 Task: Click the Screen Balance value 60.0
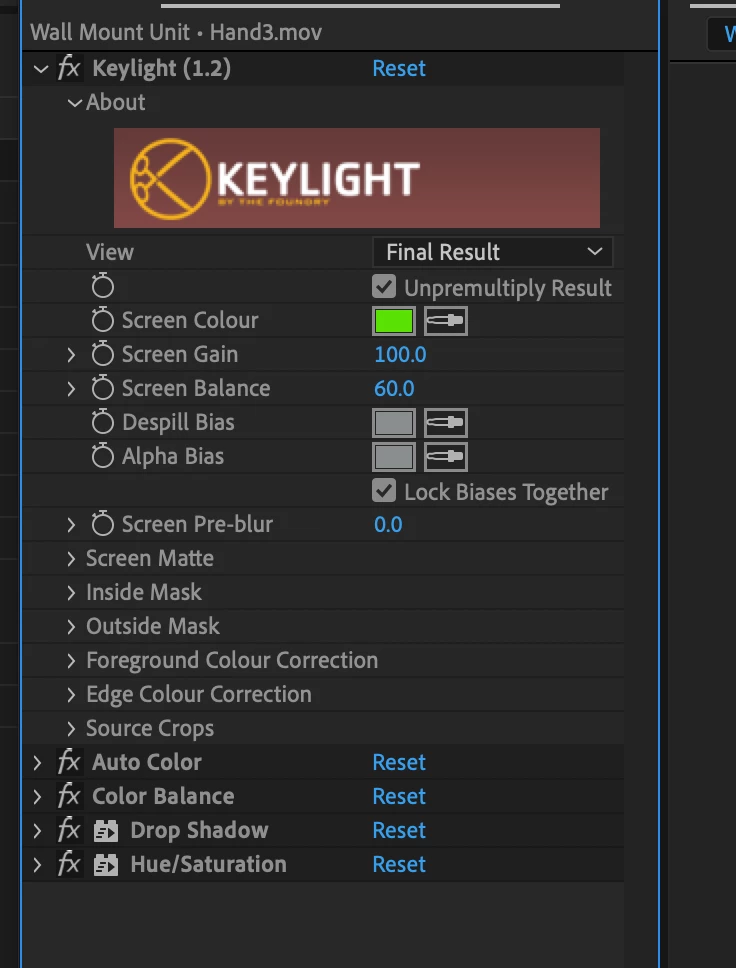click(x=394, y=388)
